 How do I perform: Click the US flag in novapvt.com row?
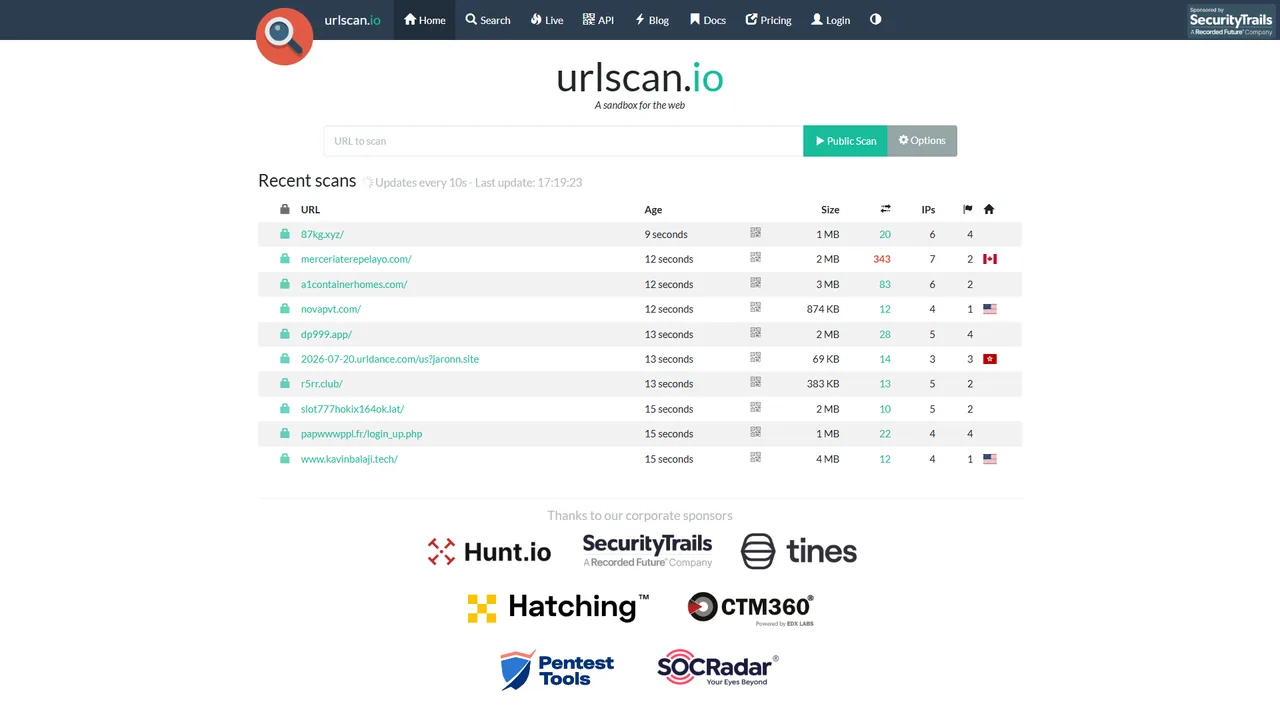(x=990, y=309)
